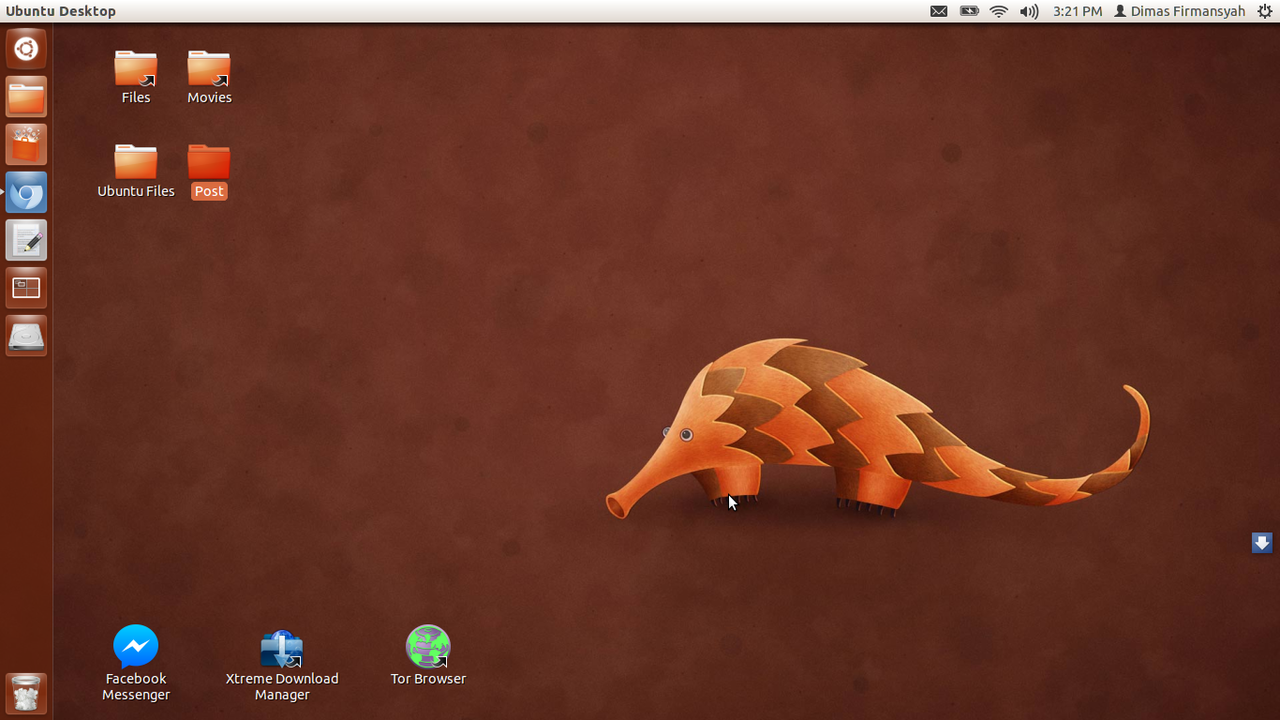Open Ubuntu Software Center in launcher
Viewport: 1280px width, 720px height.
point(26,145)
